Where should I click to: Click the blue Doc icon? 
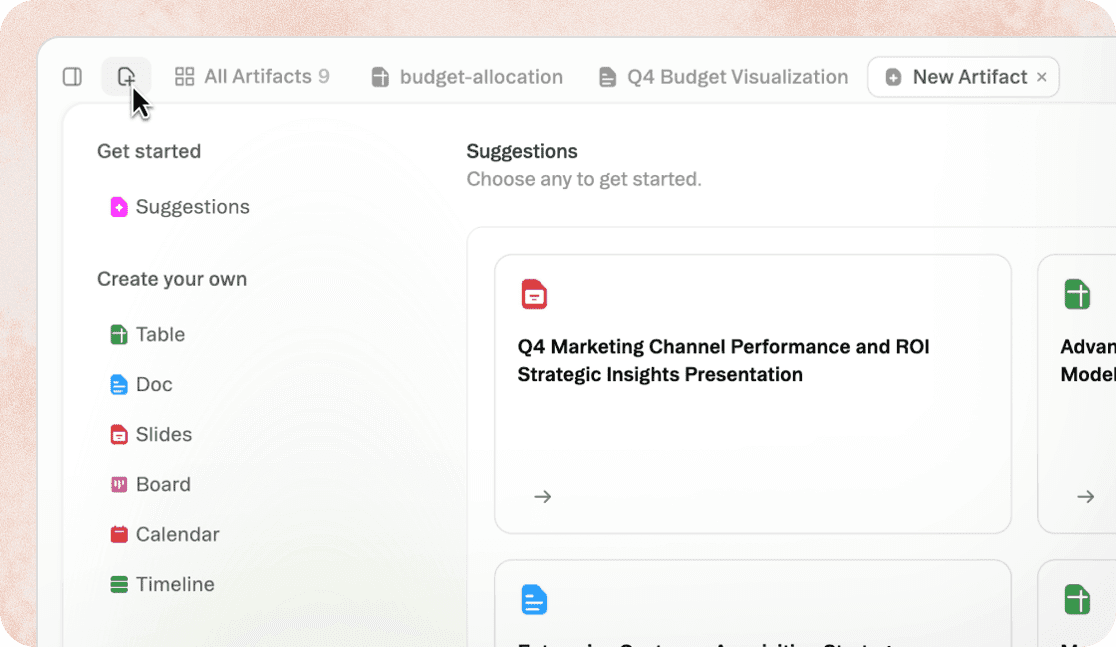119,385
